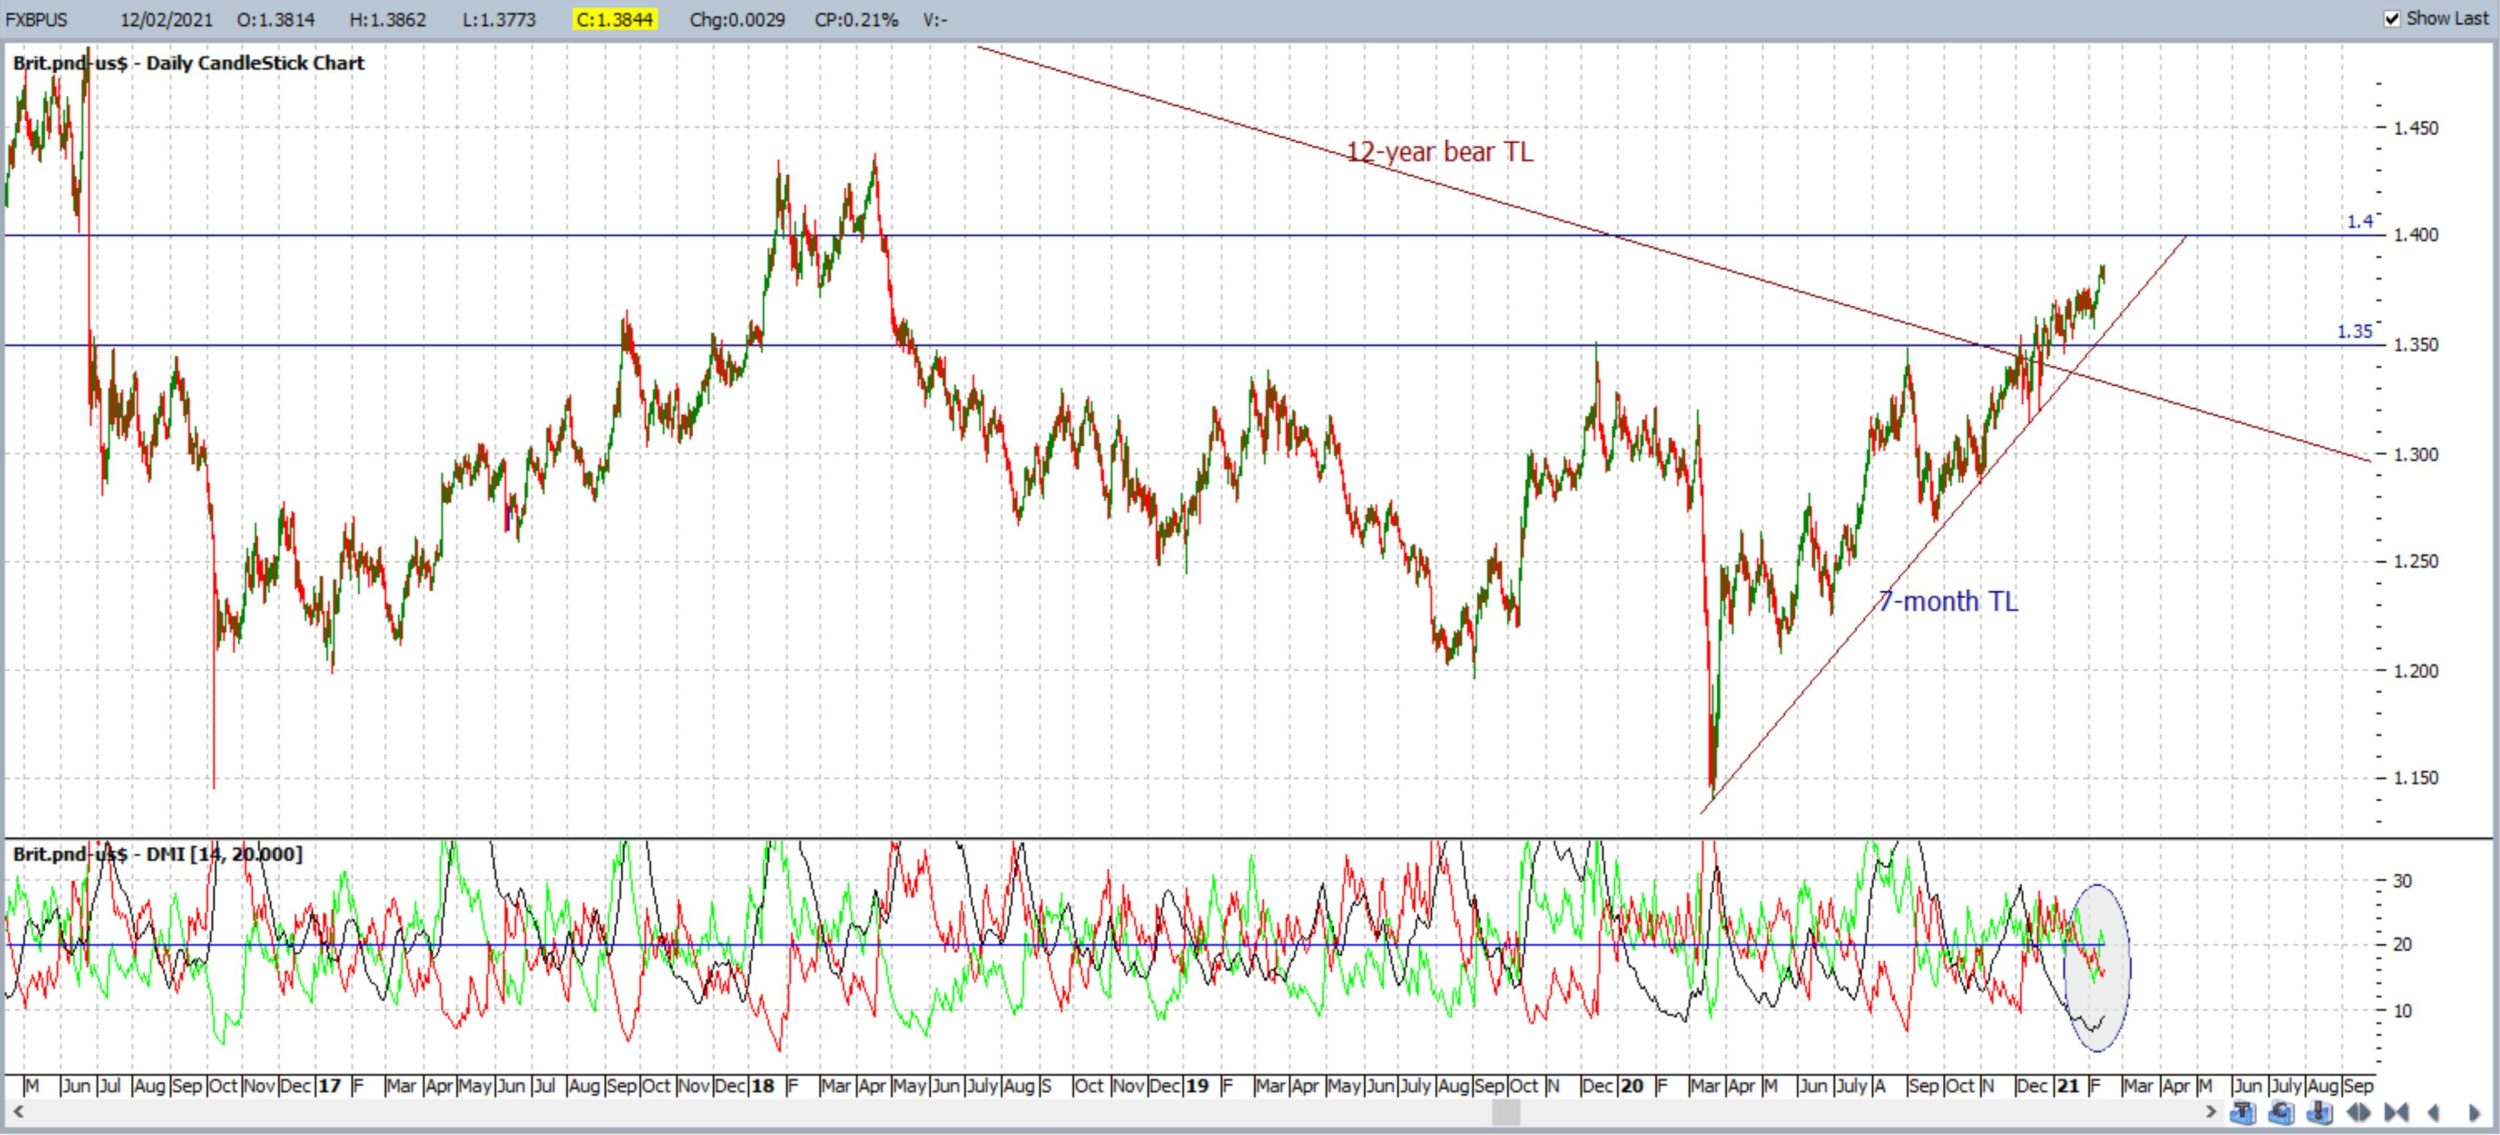The width and height of the screenshot is (2500, 1135).
Task: Click the high value H:1.3862
Action: [x=388, y=20]
